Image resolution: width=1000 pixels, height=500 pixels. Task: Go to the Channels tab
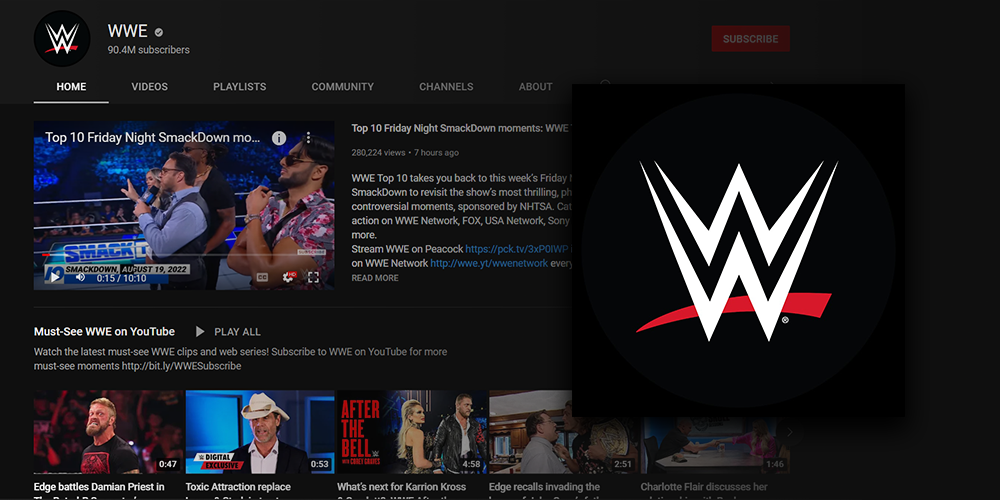tap(446, 87)
